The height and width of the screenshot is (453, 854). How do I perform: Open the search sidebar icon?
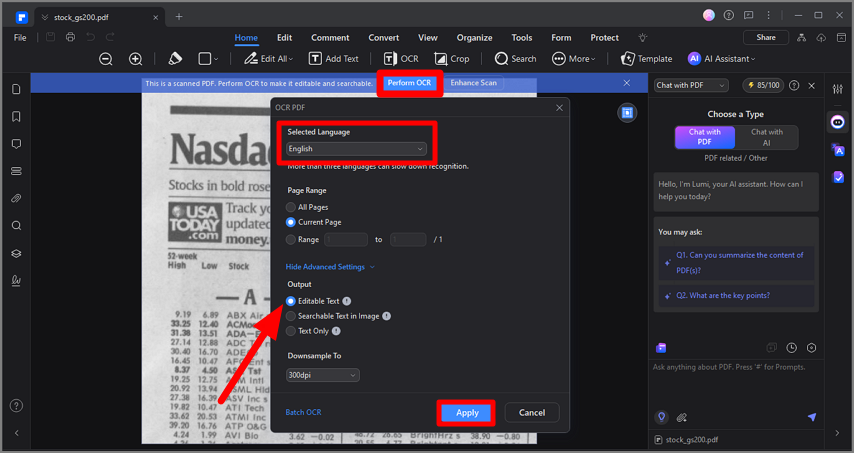16,225
